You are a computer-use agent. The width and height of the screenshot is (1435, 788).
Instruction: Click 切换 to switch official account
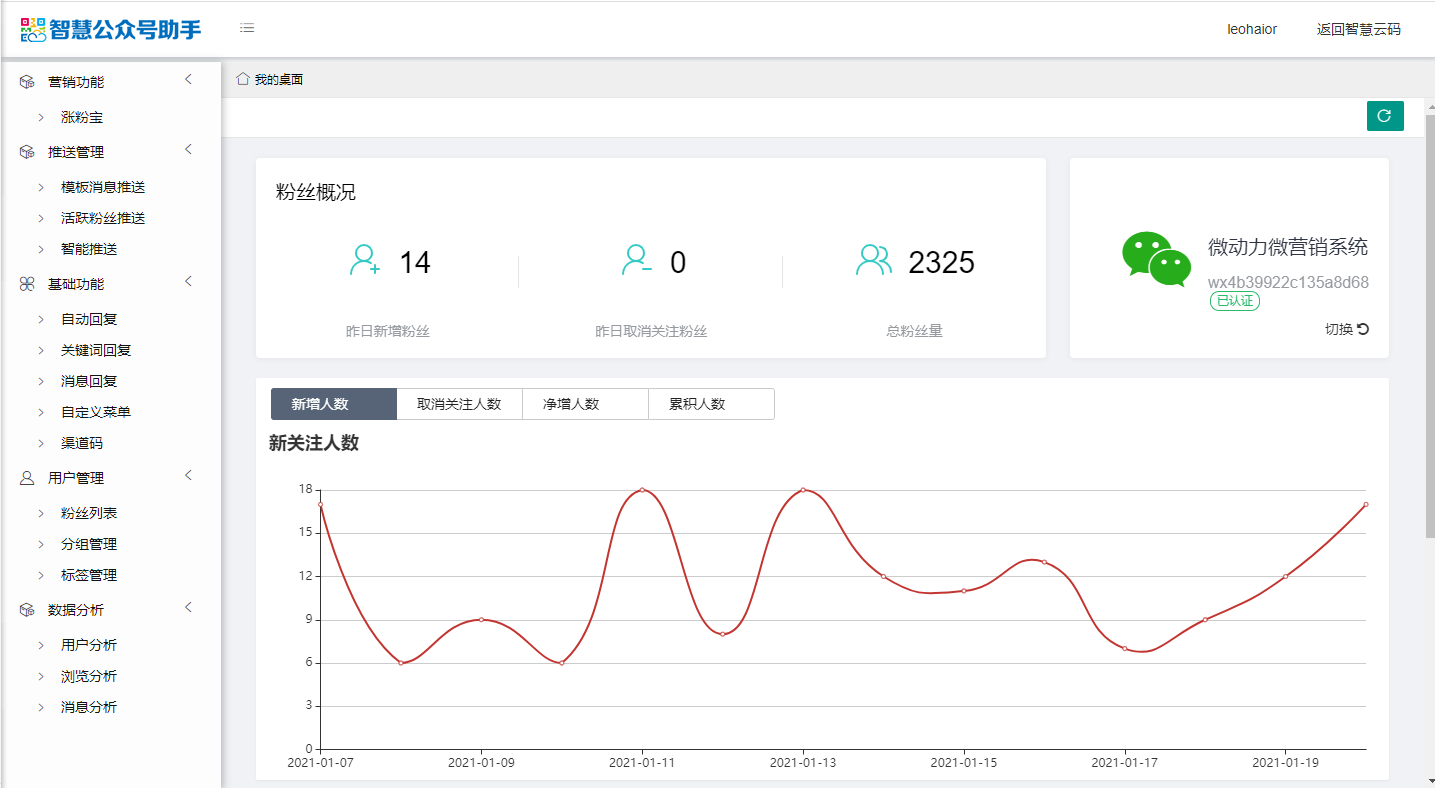pos(1346,329)
